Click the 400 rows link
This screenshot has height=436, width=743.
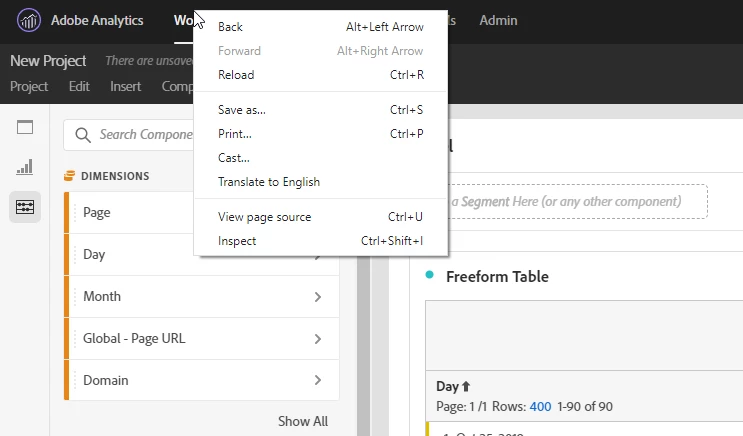click(540, 407)
